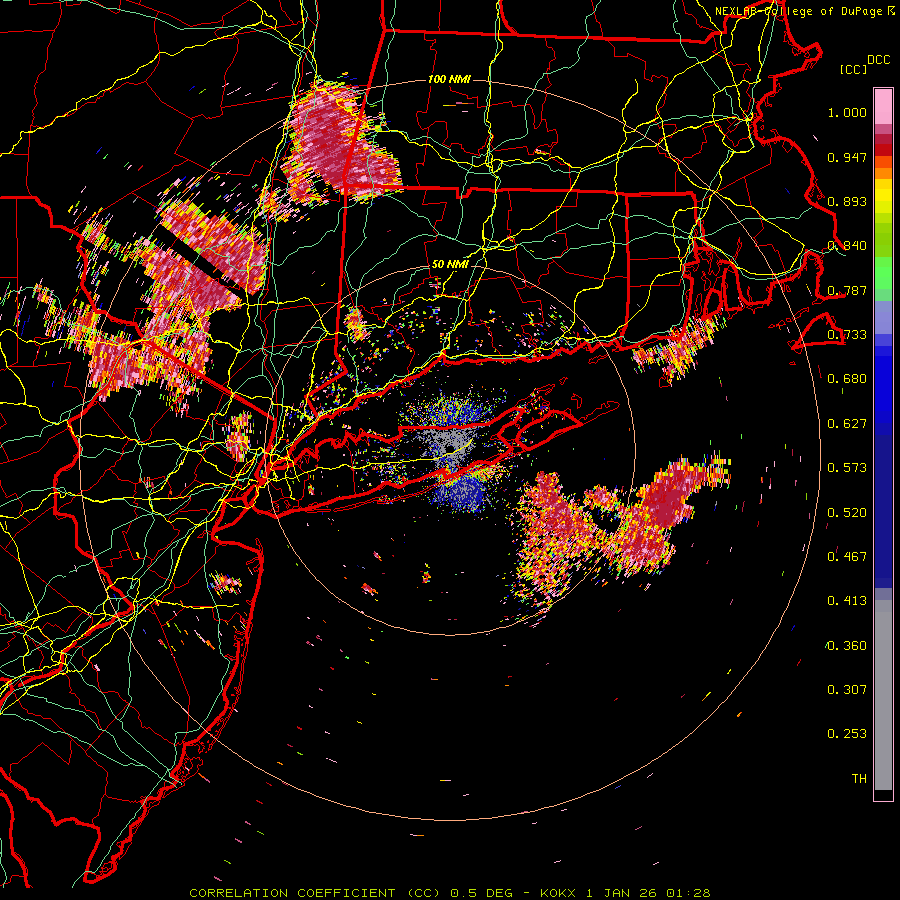Pick the bright green segment of color bar
Image resolution: width=900 pixels, height=900 pixels.
pyautogui.click(x=883, y=274)
